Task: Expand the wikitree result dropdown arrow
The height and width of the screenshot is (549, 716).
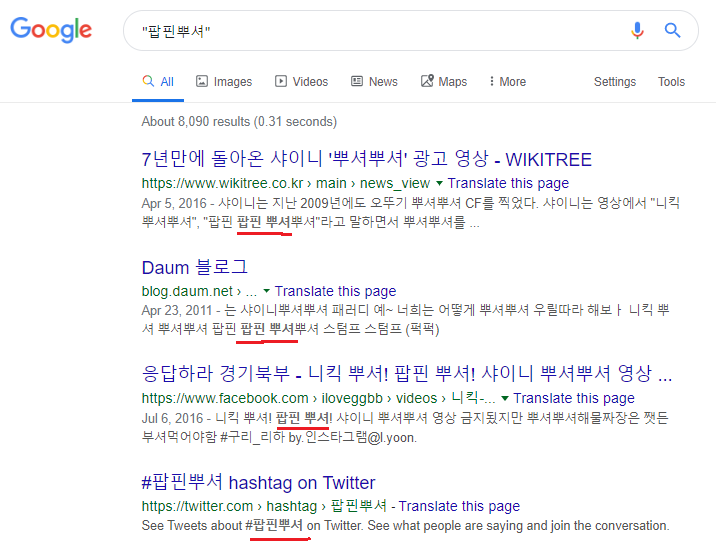Action: tap(439, 184)
